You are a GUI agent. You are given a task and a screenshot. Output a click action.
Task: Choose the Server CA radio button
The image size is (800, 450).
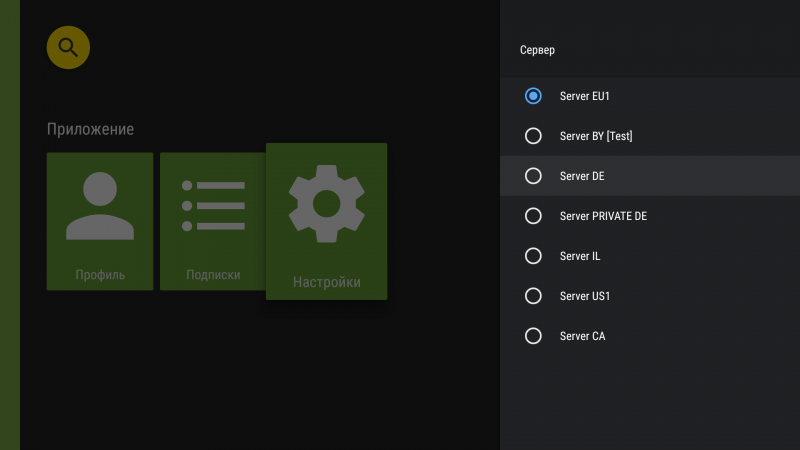tap(533, 336)
